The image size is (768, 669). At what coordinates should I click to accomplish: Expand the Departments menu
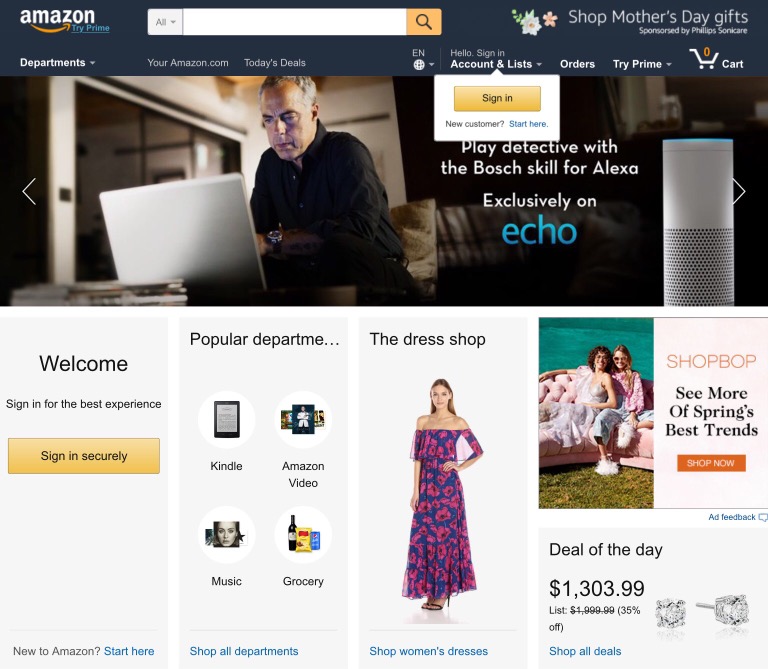[x=57, y=63]
